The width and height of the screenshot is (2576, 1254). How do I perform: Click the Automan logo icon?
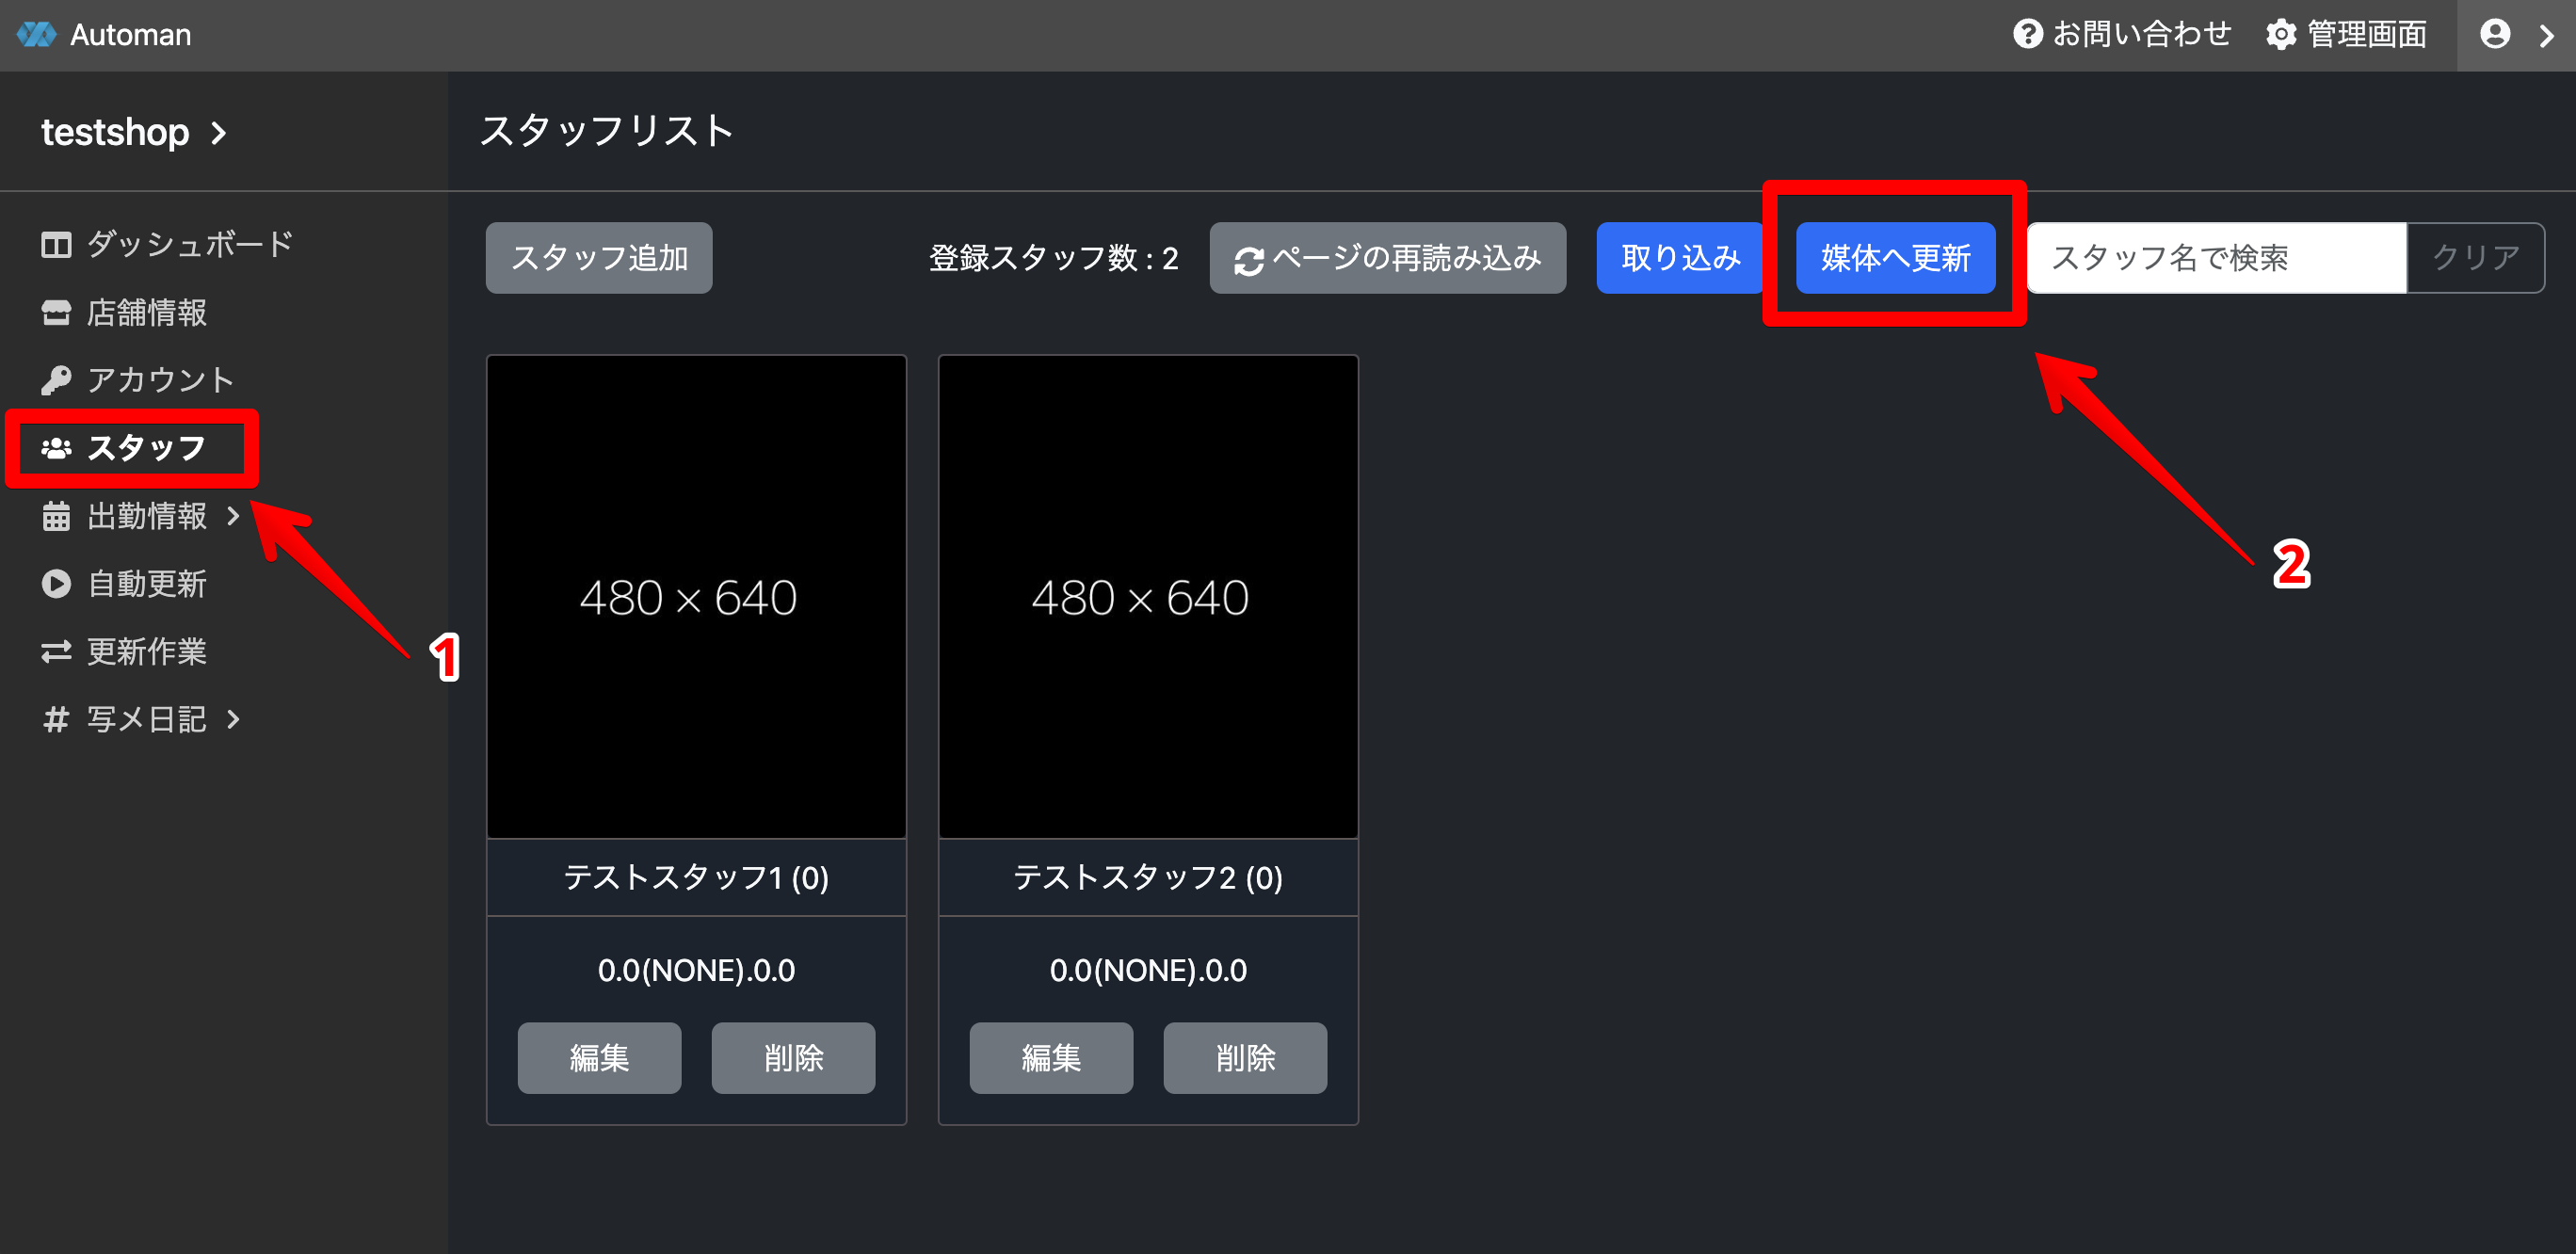click(37, 35)
